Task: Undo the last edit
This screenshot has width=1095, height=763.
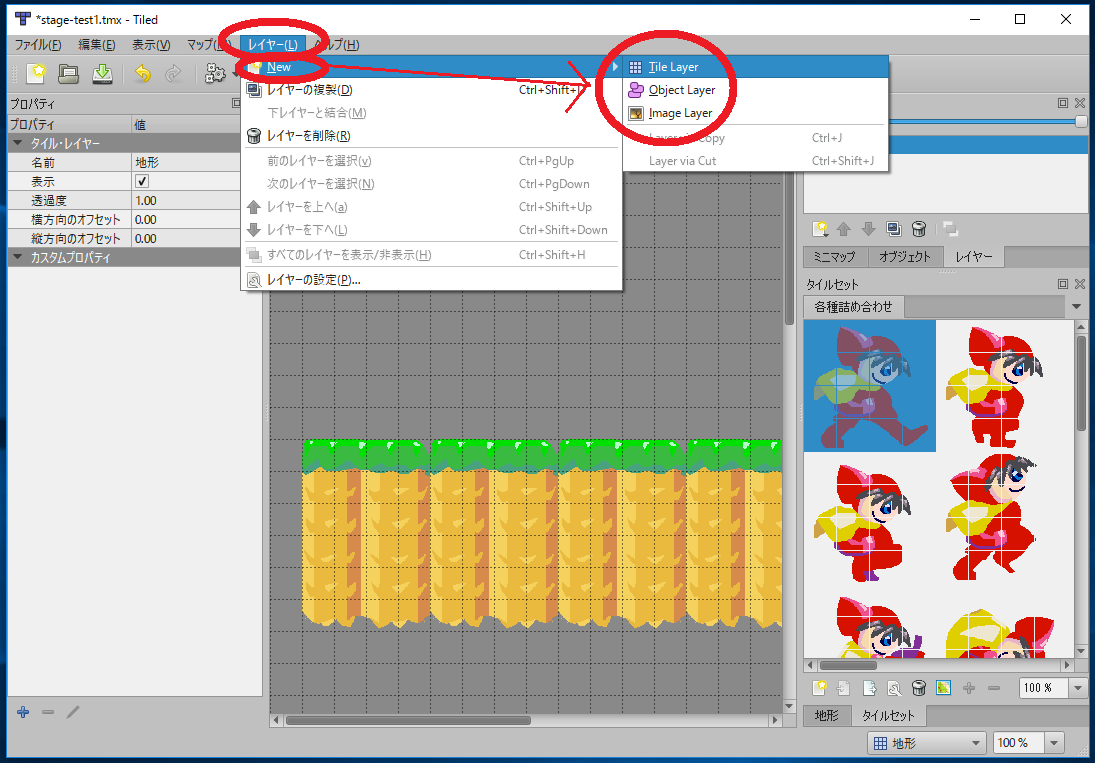Action: click(x=140, y=75)
